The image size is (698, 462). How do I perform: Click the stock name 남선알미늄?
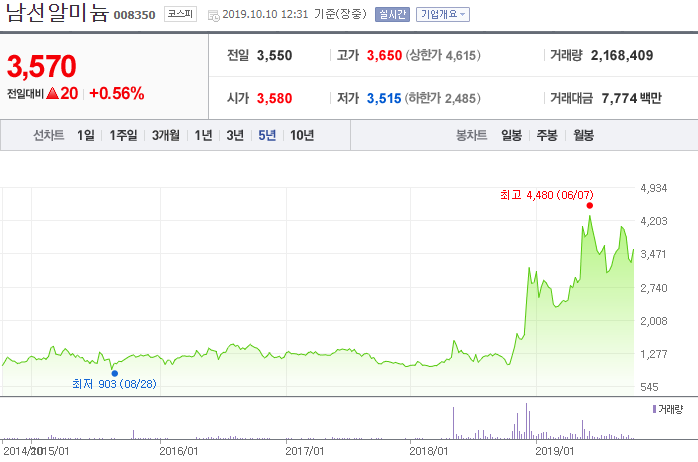(x=57, y=12)
